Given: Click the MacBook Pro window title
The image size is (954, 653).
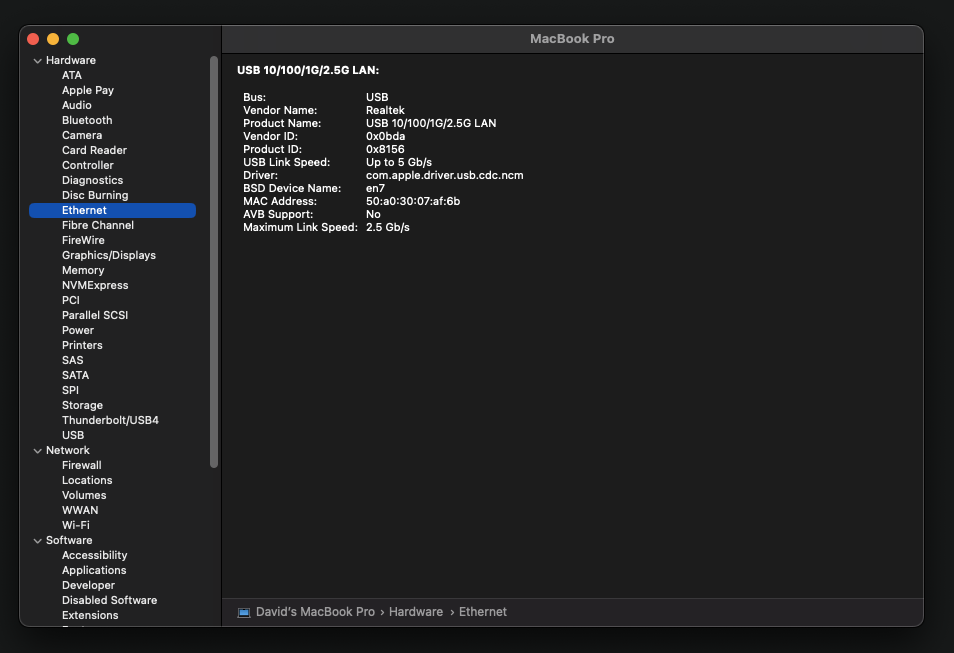Looking at the screenshot, I should tap(572, 39).
